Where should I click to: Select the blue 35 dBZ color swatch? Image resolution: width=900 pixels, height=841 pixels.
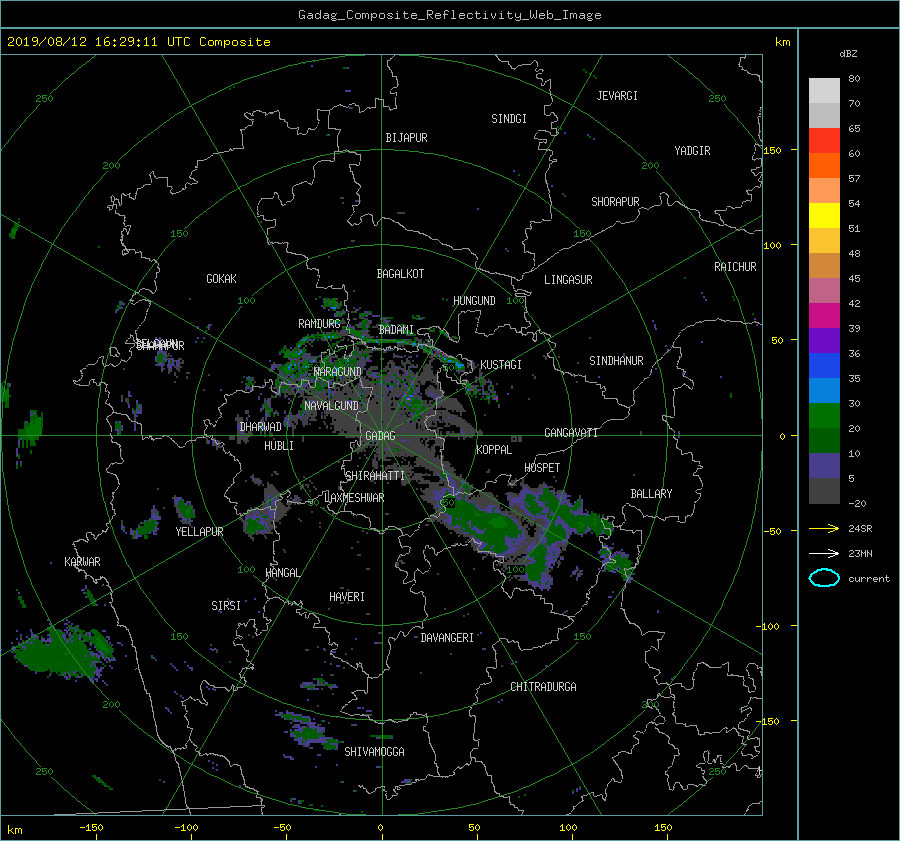tap(824, 366)
